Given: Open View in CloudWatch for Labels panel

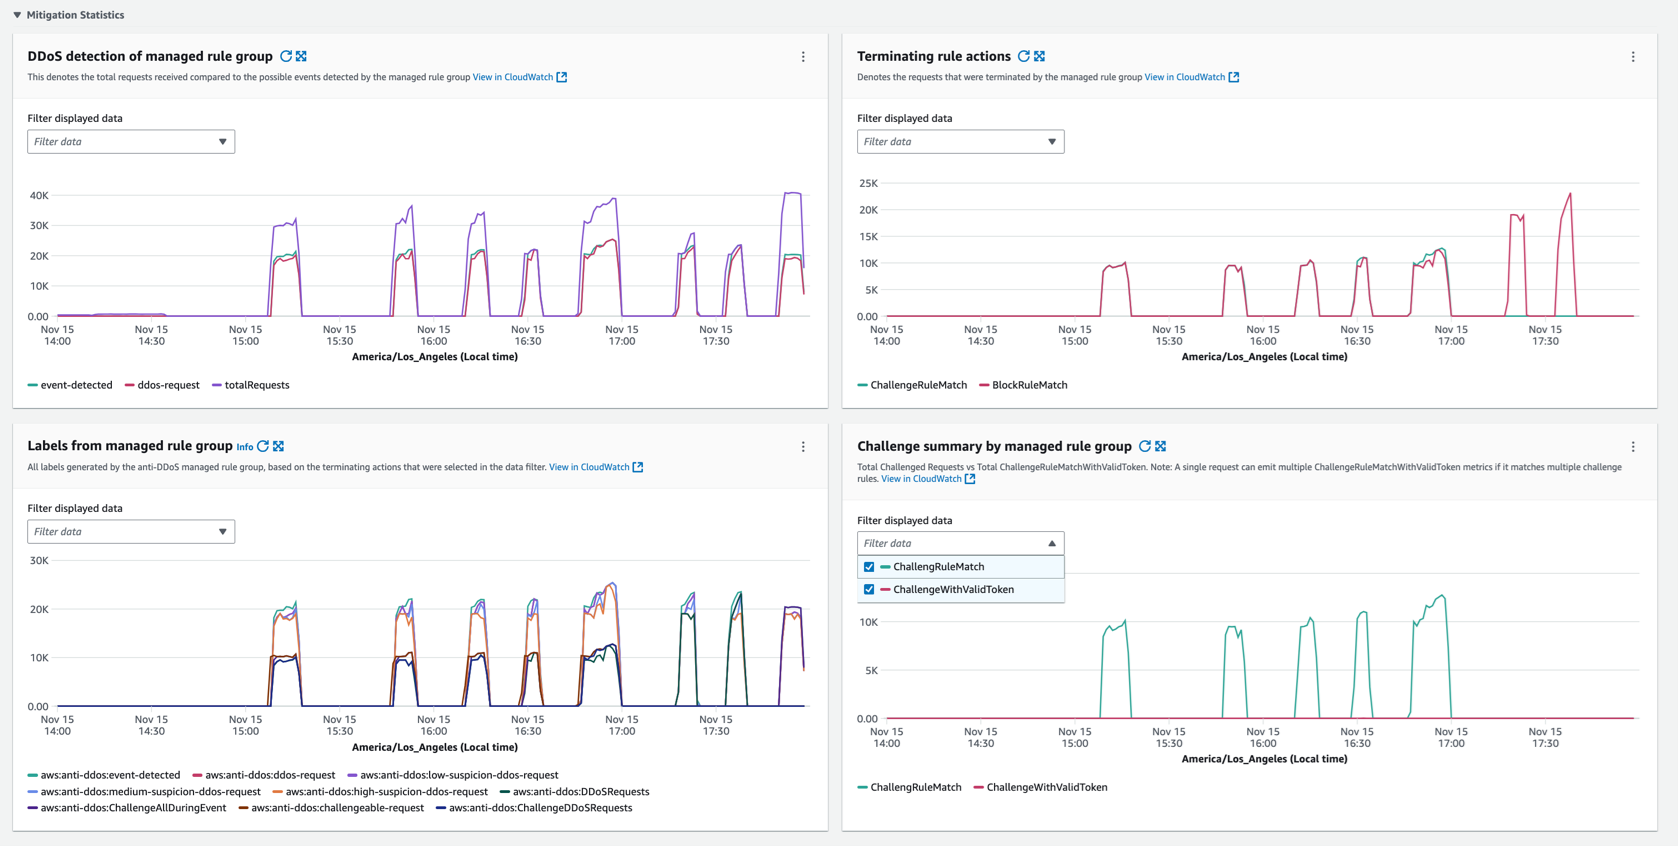Looking at the screenshot, I should tap(589, 467).
